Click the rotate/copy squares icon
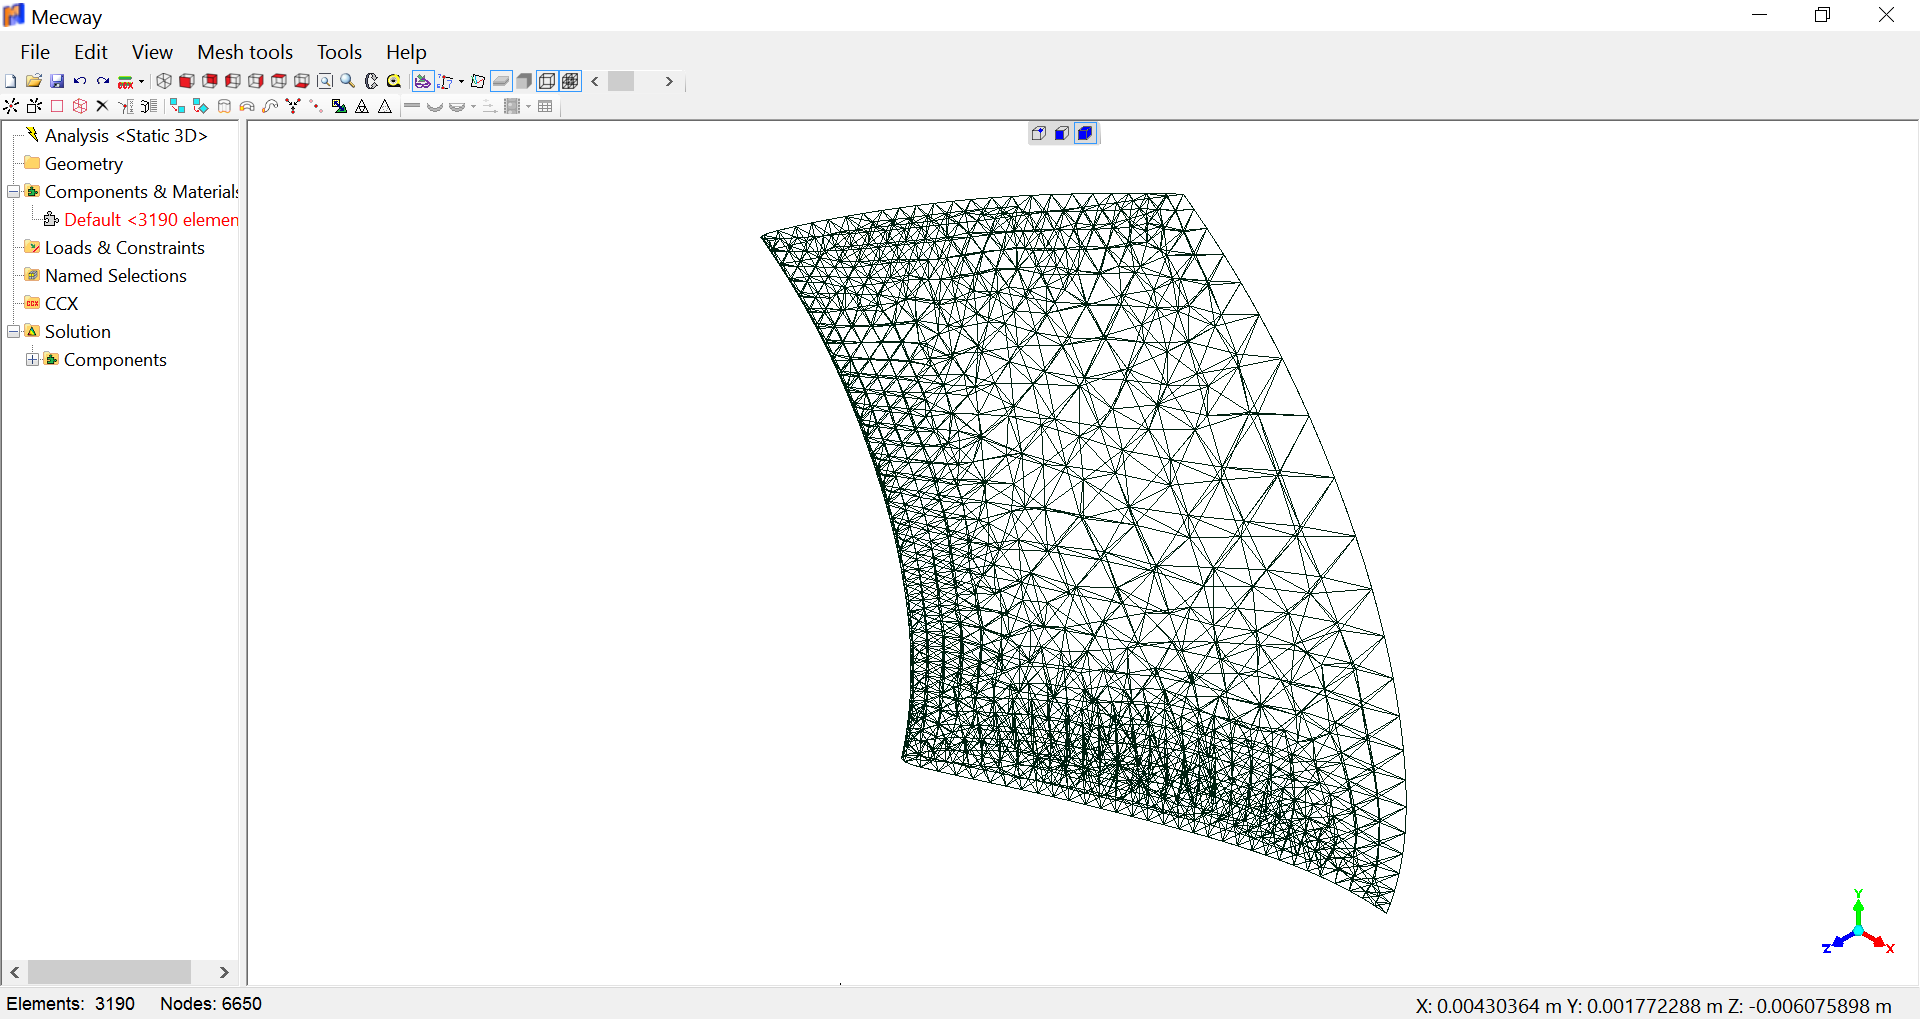Image resolution: width=1920 pixels, height=1019 pixels. click(x=201, y=106)
